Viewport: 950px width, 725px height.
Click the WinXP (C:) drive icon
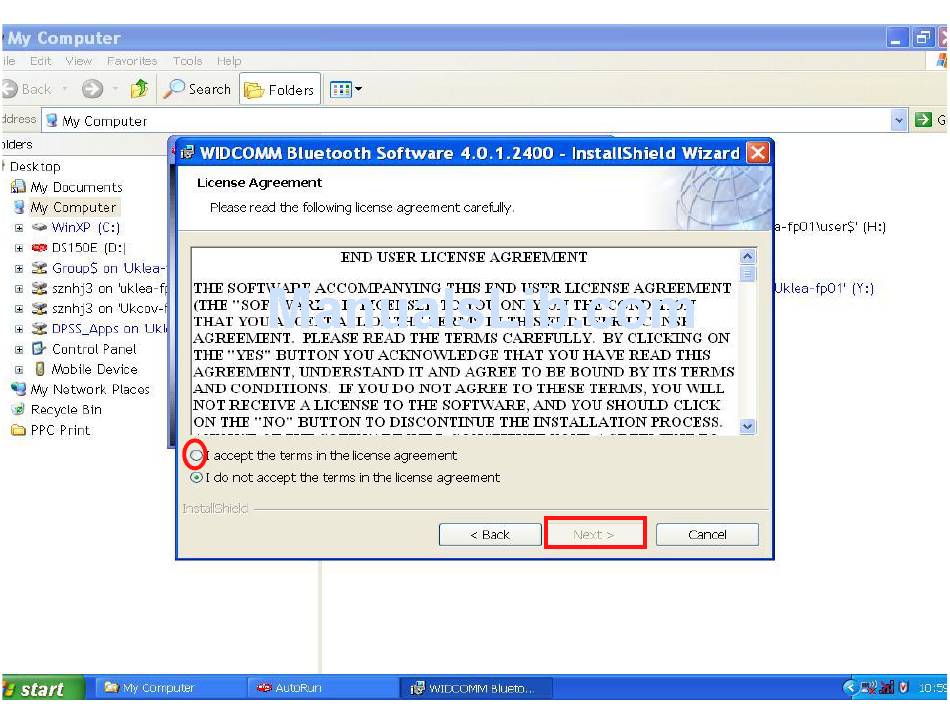click(39, 227)
